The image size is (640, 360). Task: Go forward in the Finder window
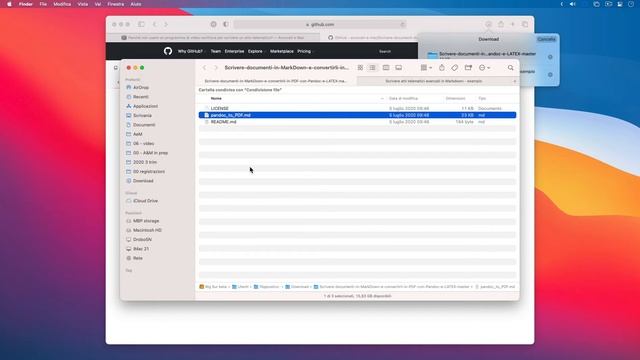[x=216, y=68]
